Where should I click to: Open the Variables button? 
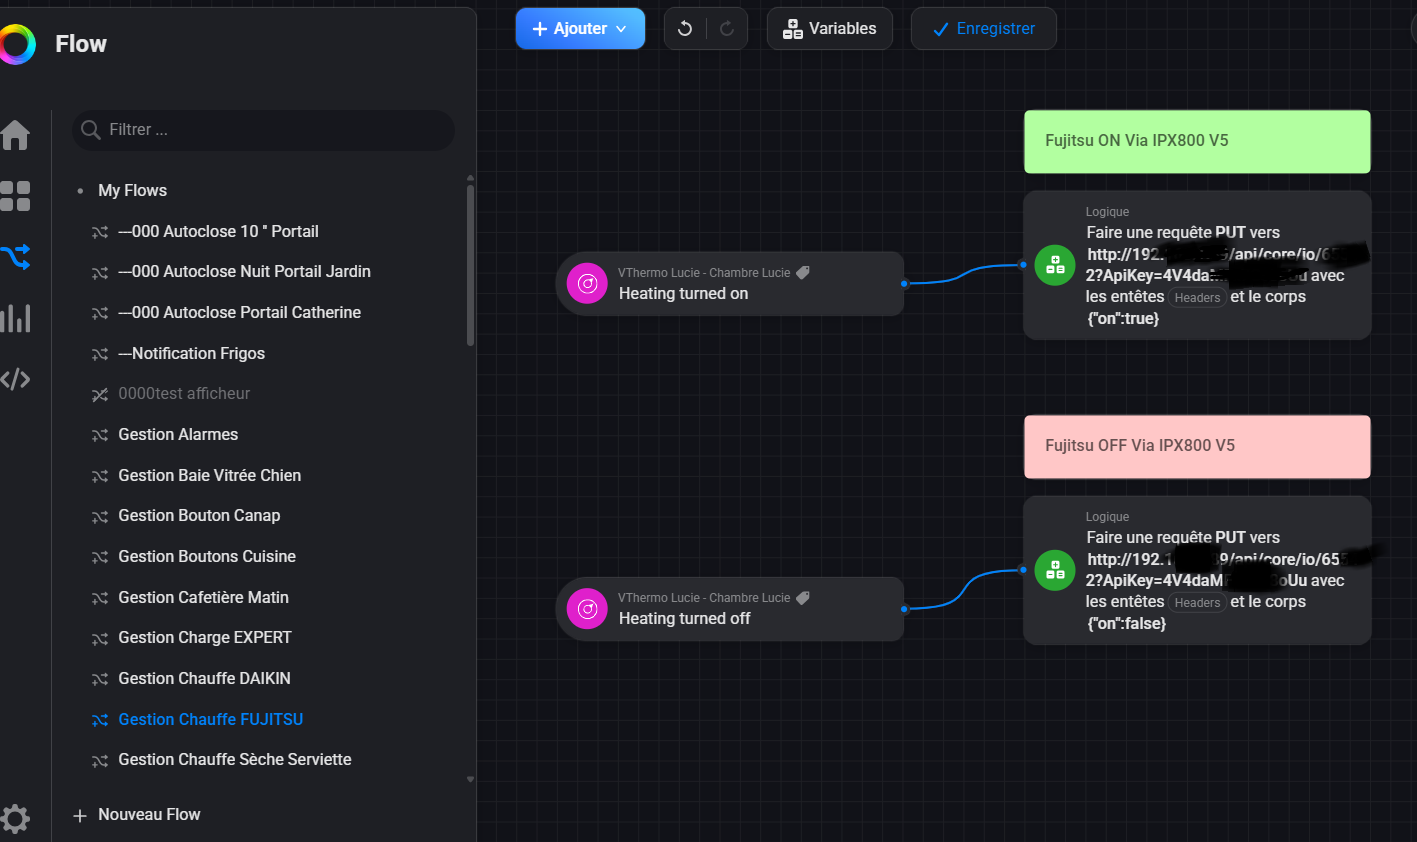click(829, 29)
